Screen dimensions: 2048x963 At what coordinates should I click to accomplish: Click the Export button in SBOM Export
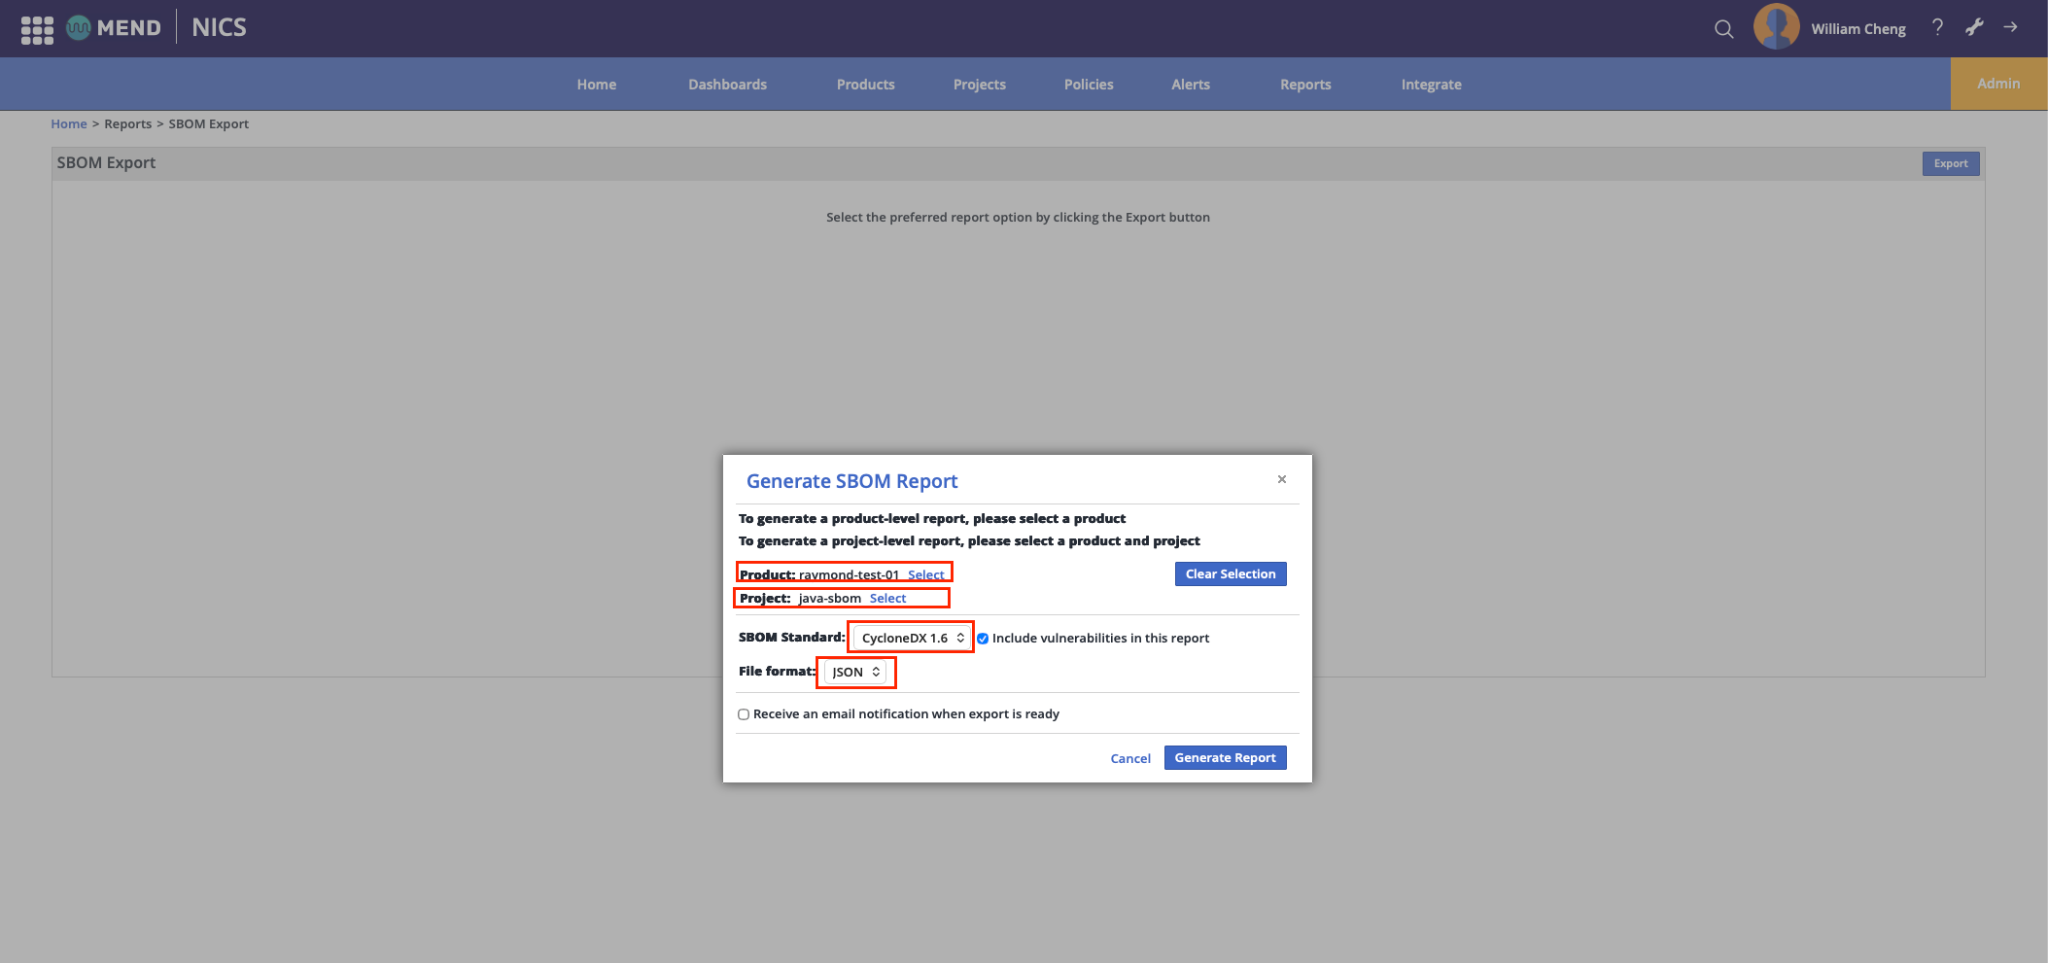[x=1950, y=163]
